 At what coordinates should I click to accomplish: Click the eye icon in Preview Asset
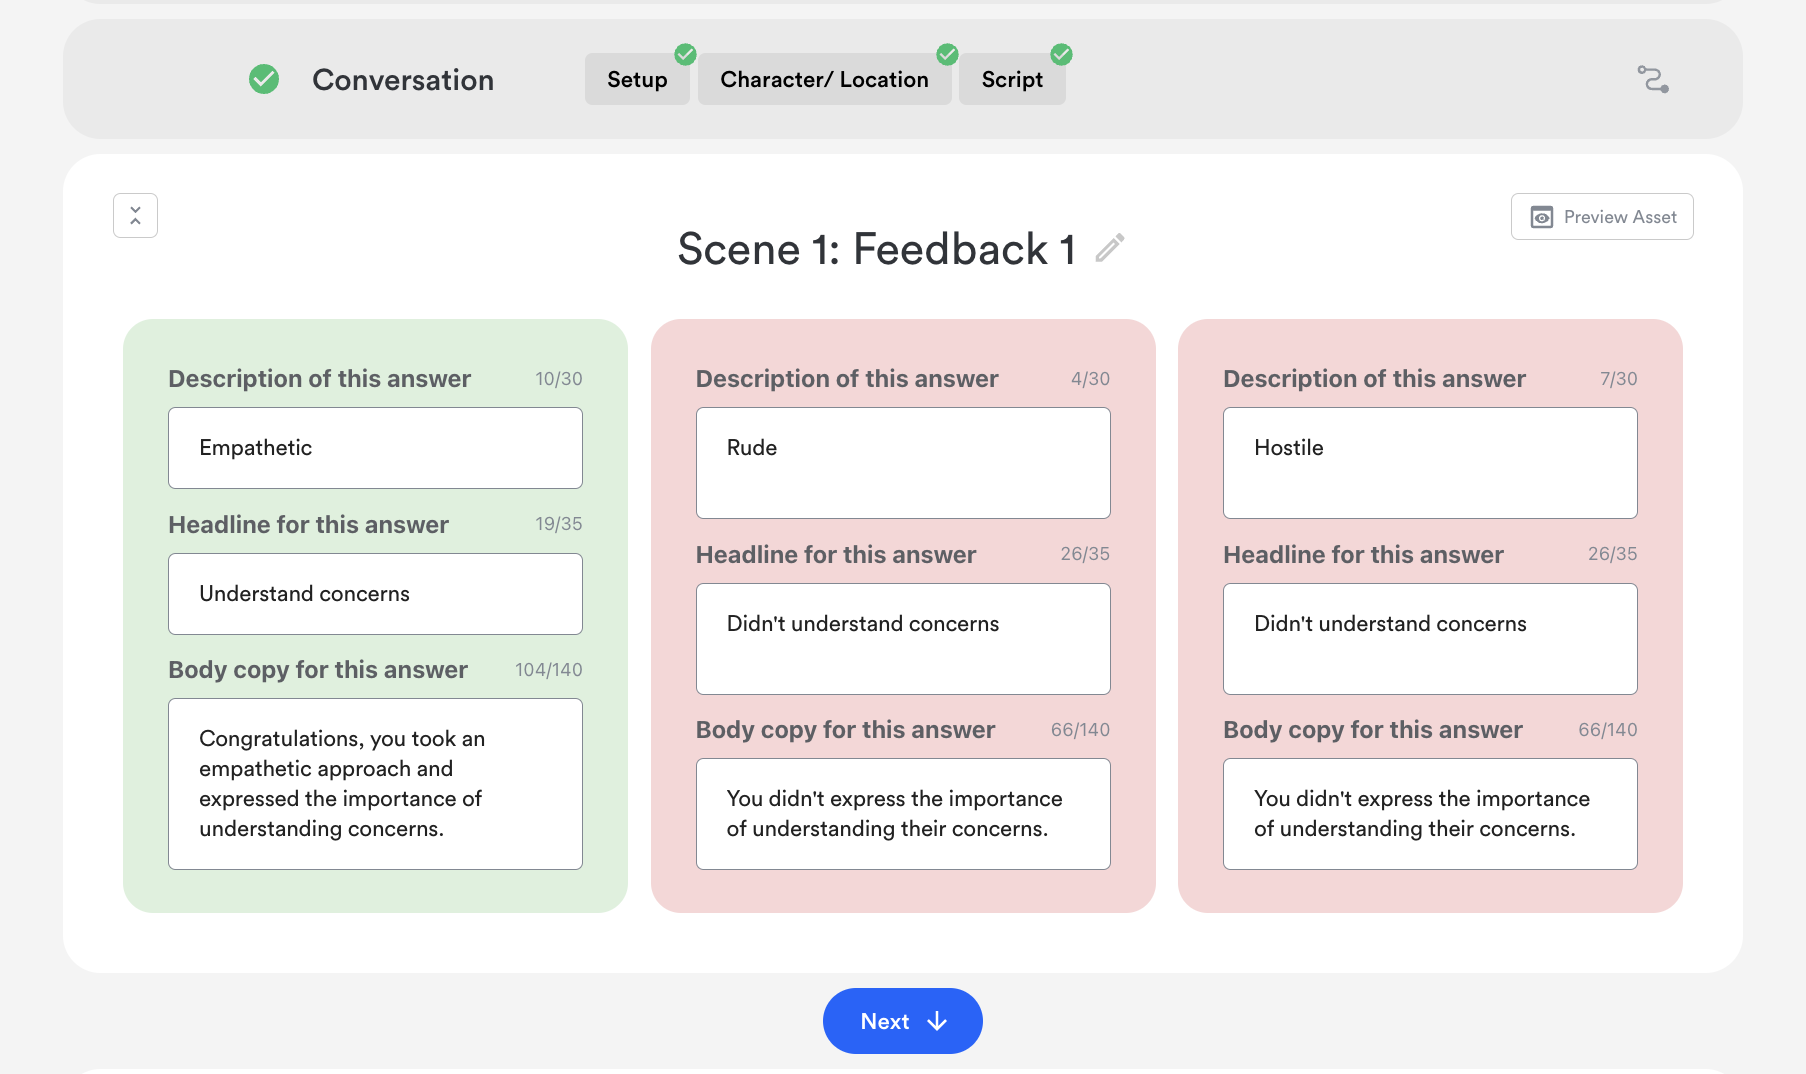click(1542, 217)
